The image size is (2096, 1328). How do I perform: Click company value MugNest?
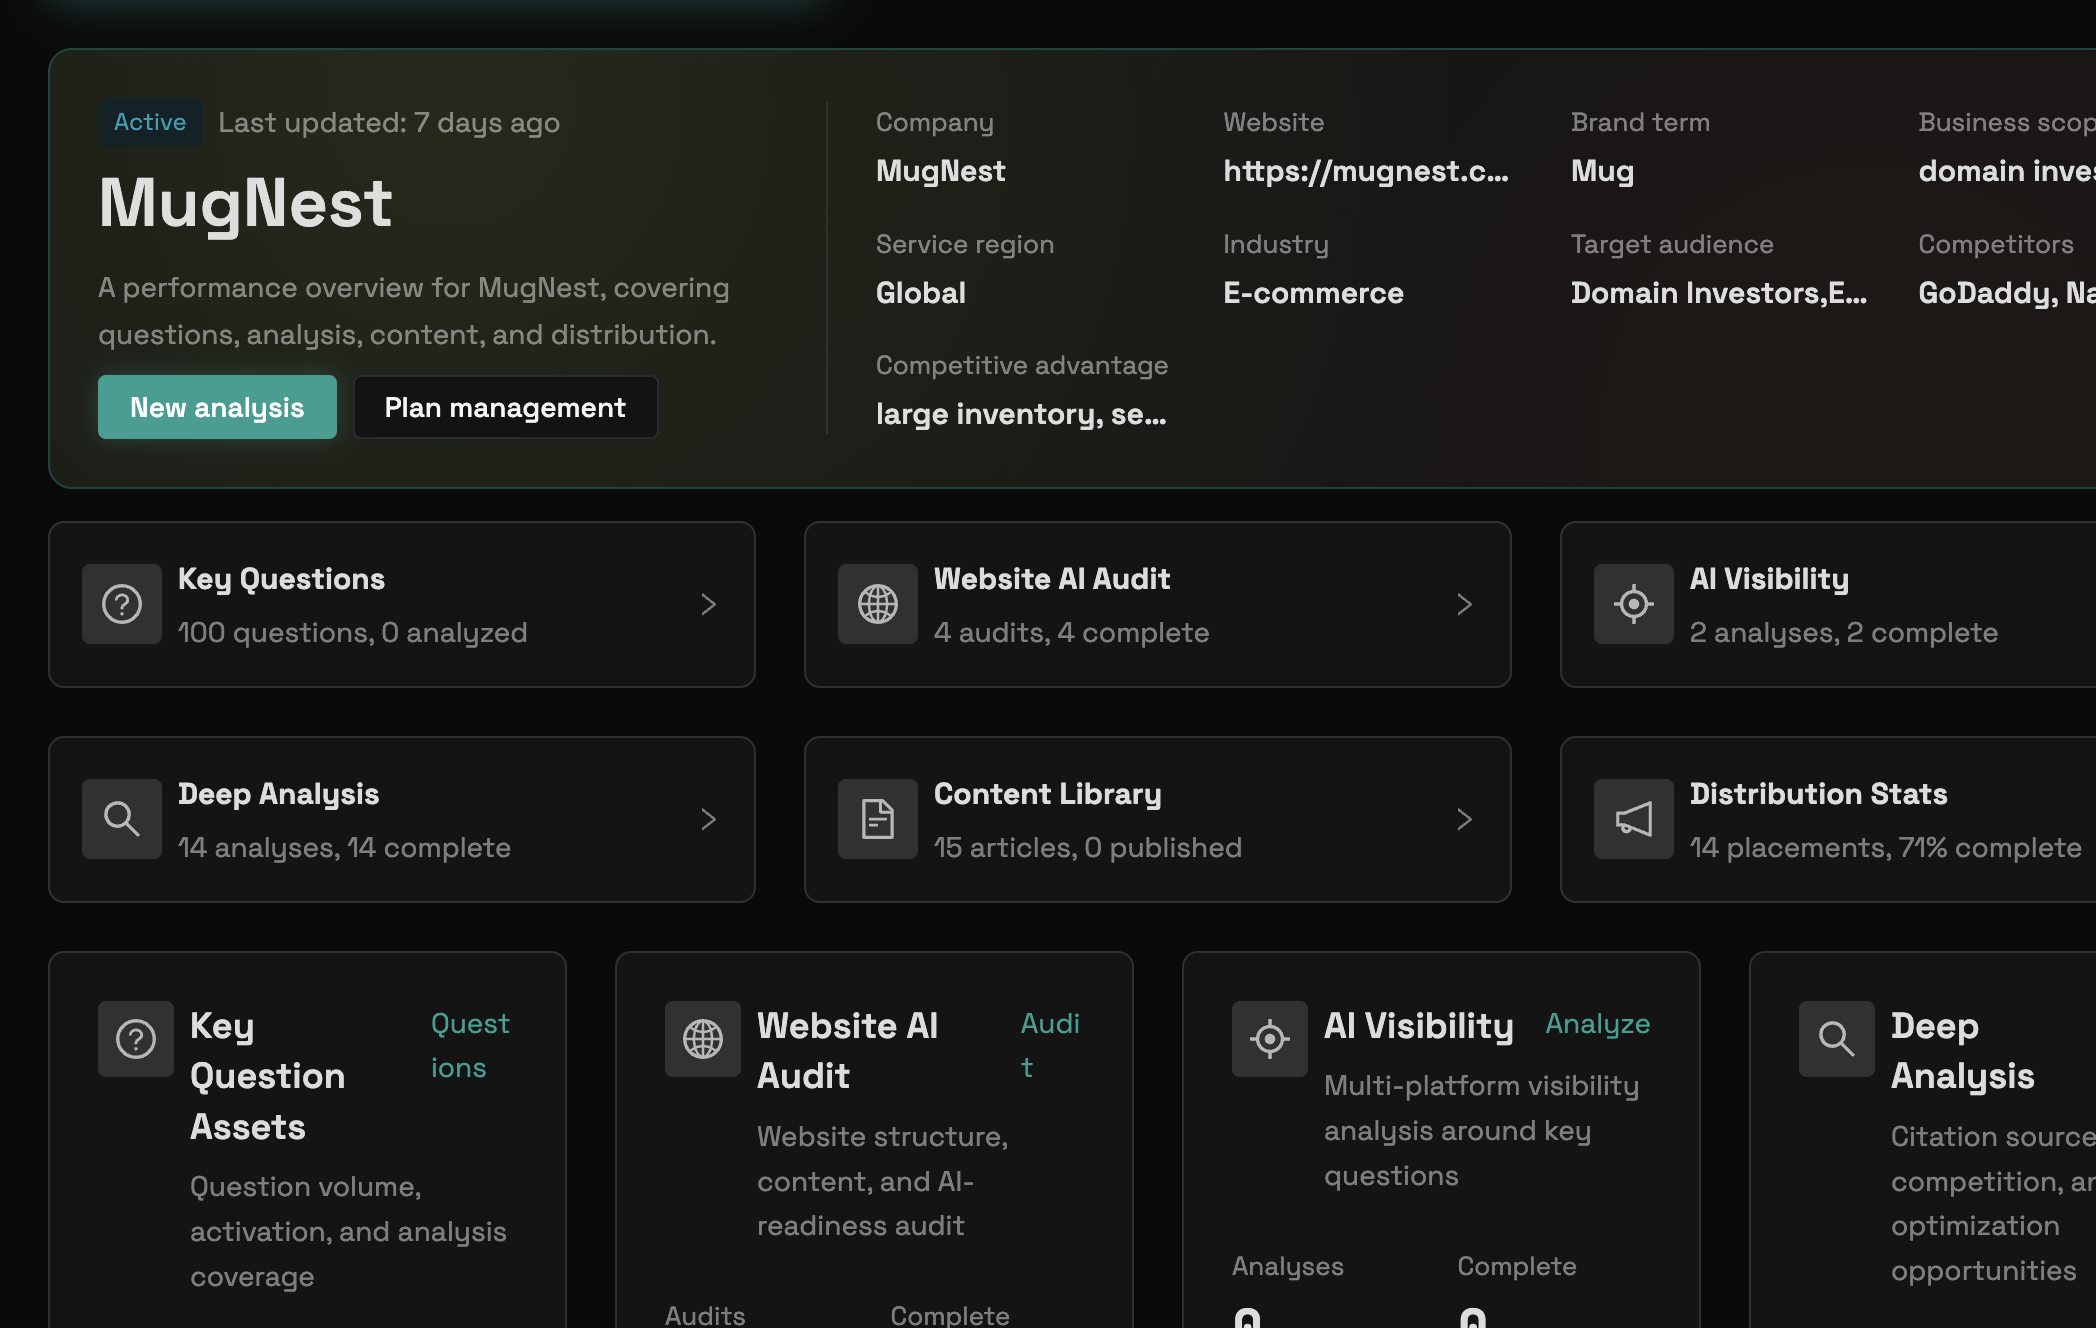click(x=941, y=171)
